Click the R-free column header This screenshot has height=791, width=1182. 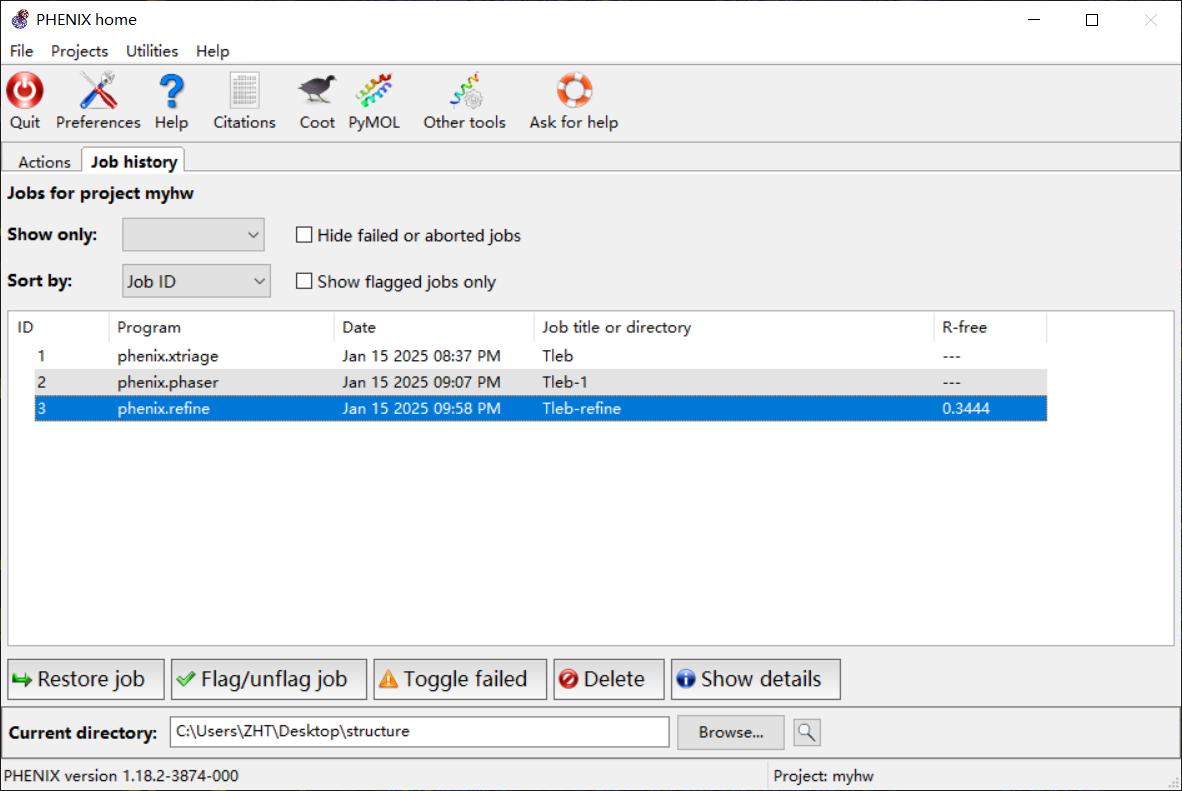point(991,327)
